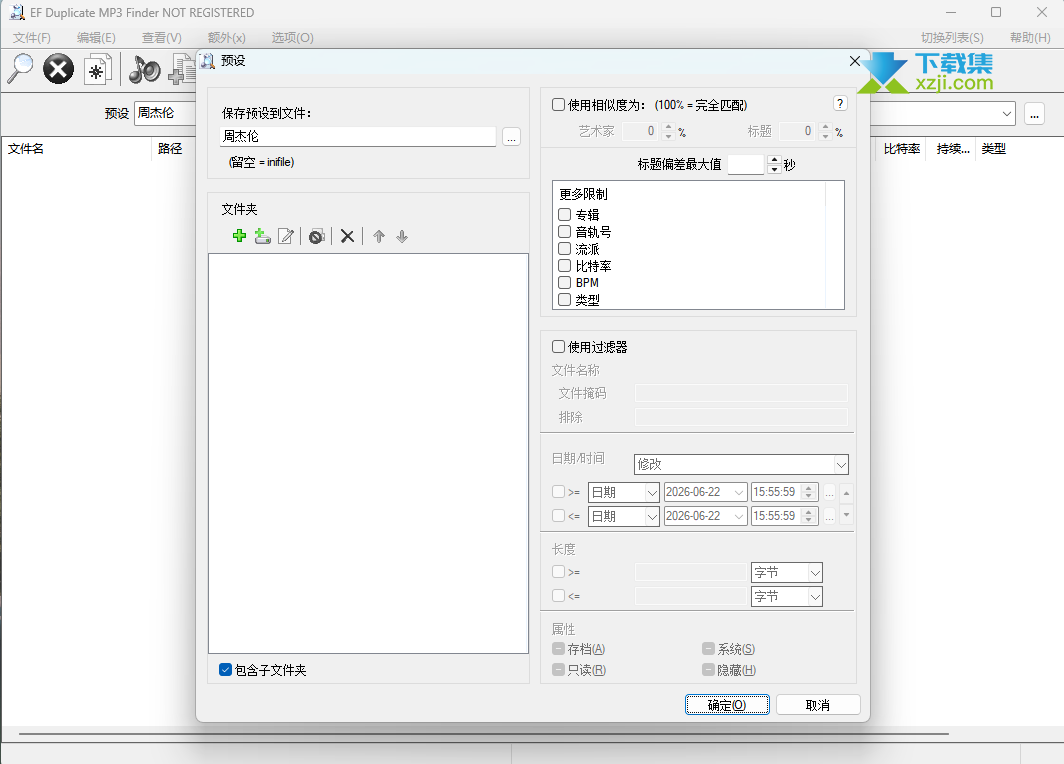Decrease the 标题偏差最大值 spinner value
This screenshot has width=1064, height=764.
coord(775,169)
